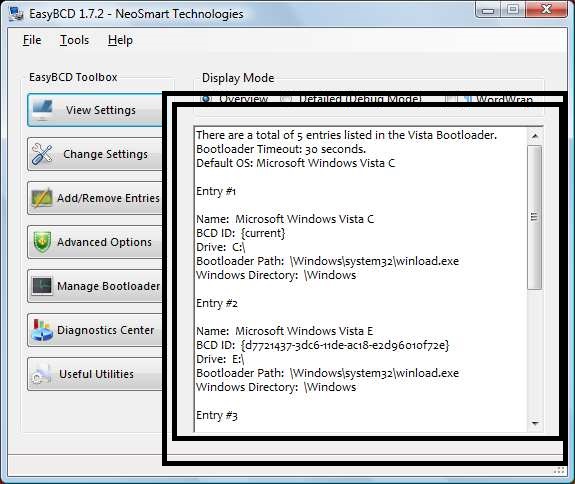Minimize the EasyBCD window
The image size is (575, 484).
click(488, 10)
